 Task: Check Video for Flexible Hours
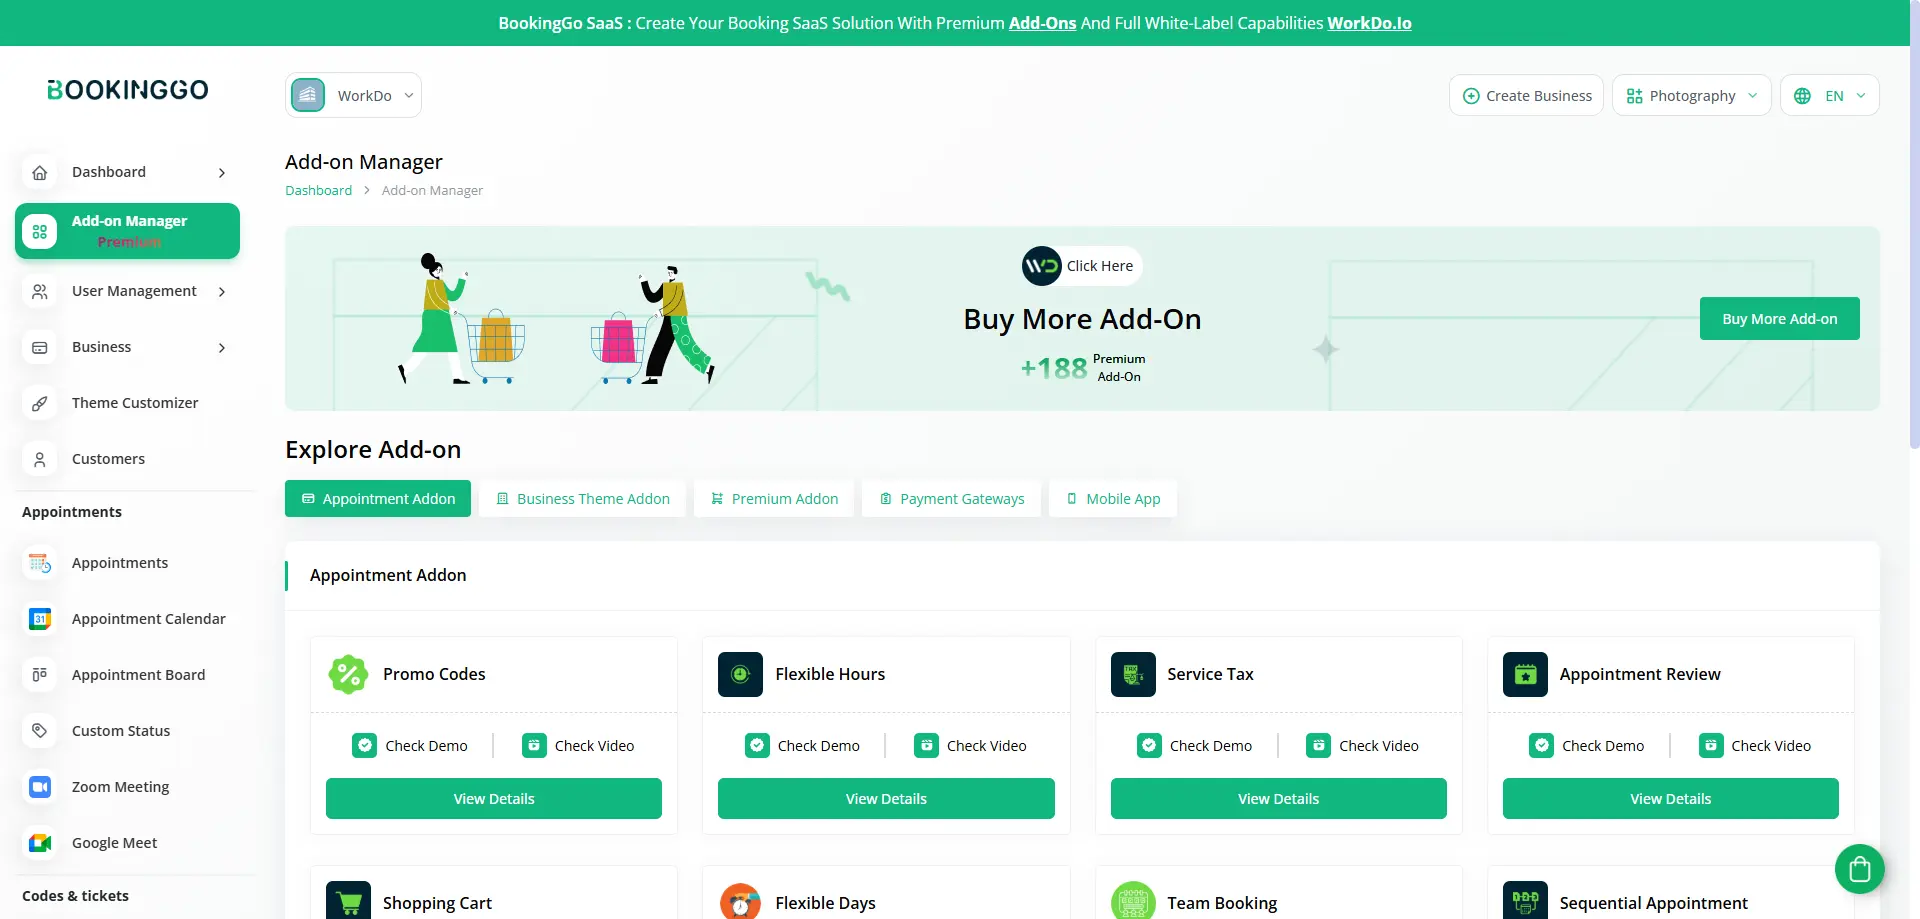970,745
